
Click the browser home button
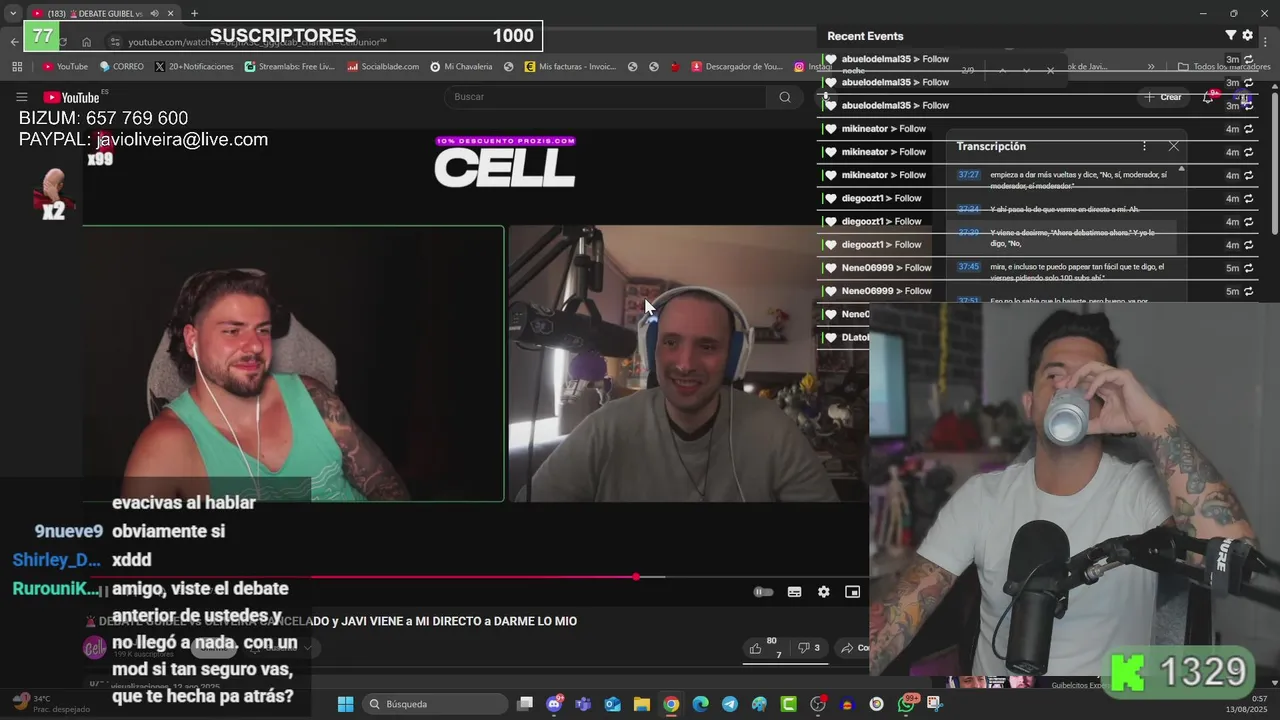point(87,42)
